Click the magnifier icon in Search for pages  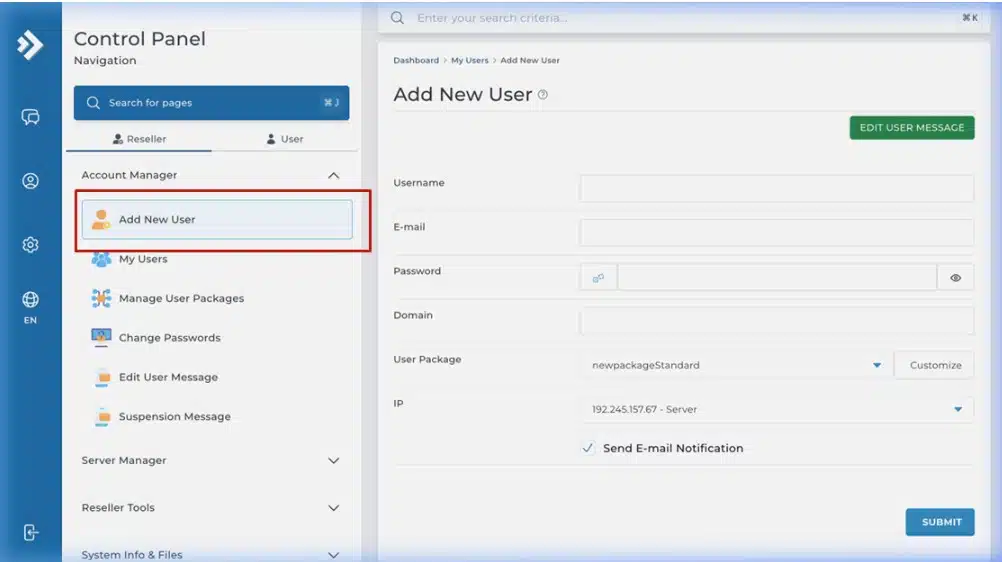click(x=93, y=103)
